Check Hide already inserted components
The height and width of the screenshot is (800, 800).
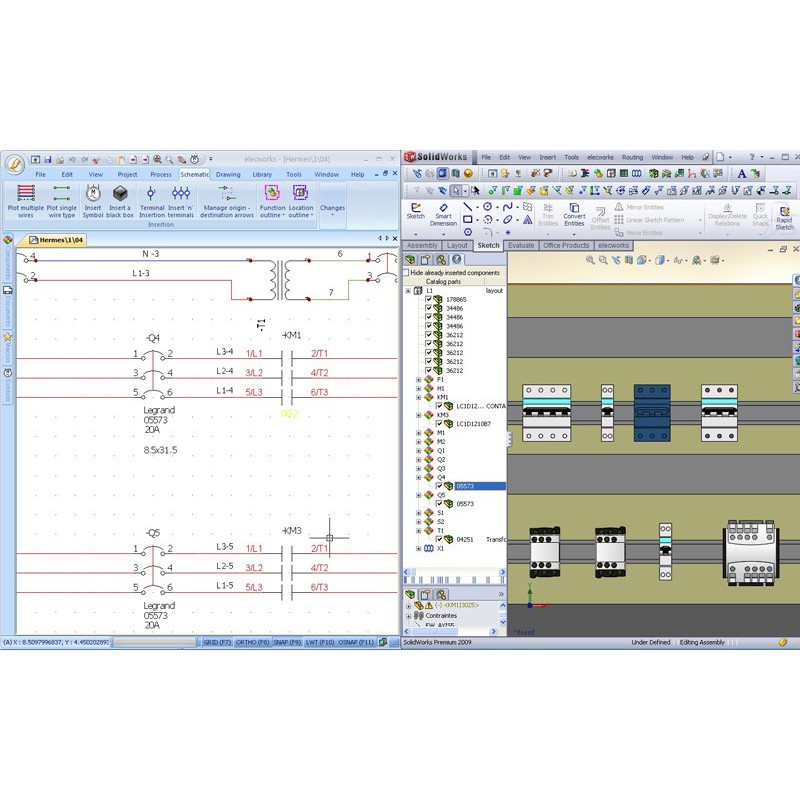[x=407, y=272]
